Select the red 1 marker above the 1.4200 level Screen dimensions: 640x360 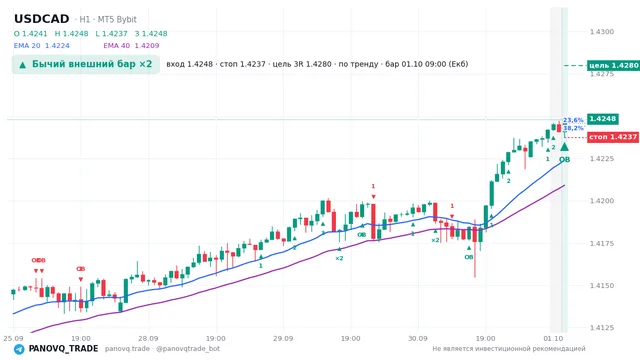click(373, 187)
